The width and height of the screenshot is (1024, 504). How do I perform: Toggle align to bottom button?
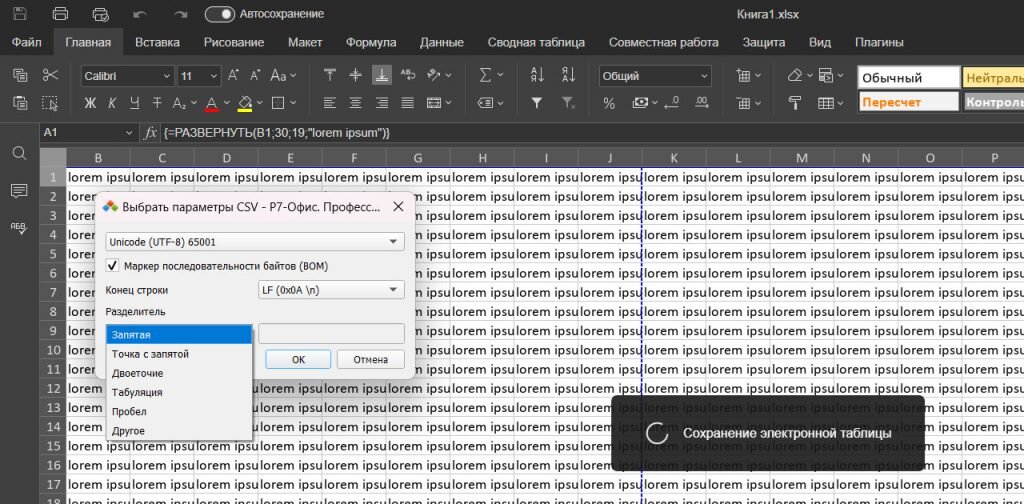tap(382, 76)
